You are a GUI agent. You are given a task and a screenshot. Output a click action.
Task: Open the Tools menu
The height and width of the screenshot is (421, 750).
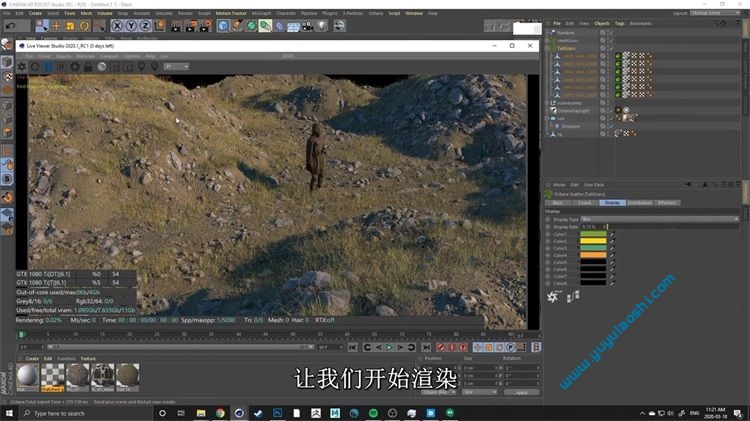pos(70,13)
